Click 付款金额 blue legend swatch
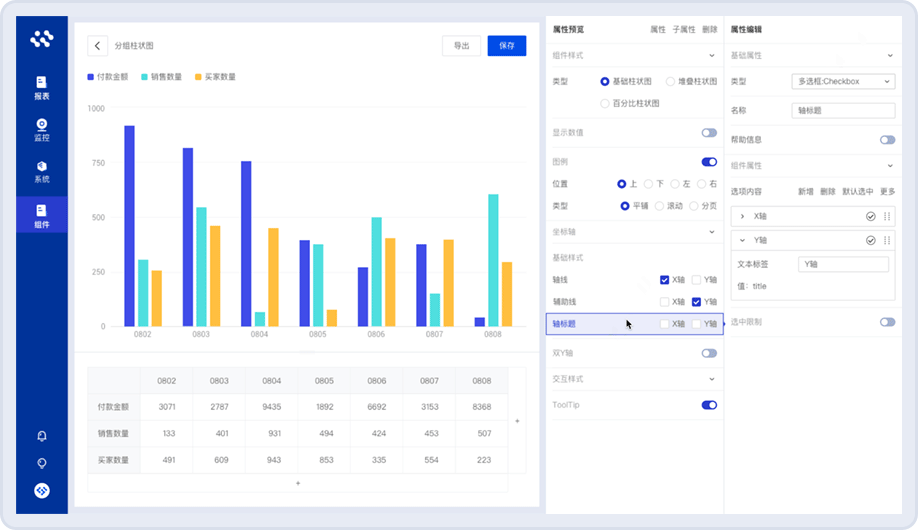Image resolution: width=918 pixels, height=530 pixels. [91, 77]
